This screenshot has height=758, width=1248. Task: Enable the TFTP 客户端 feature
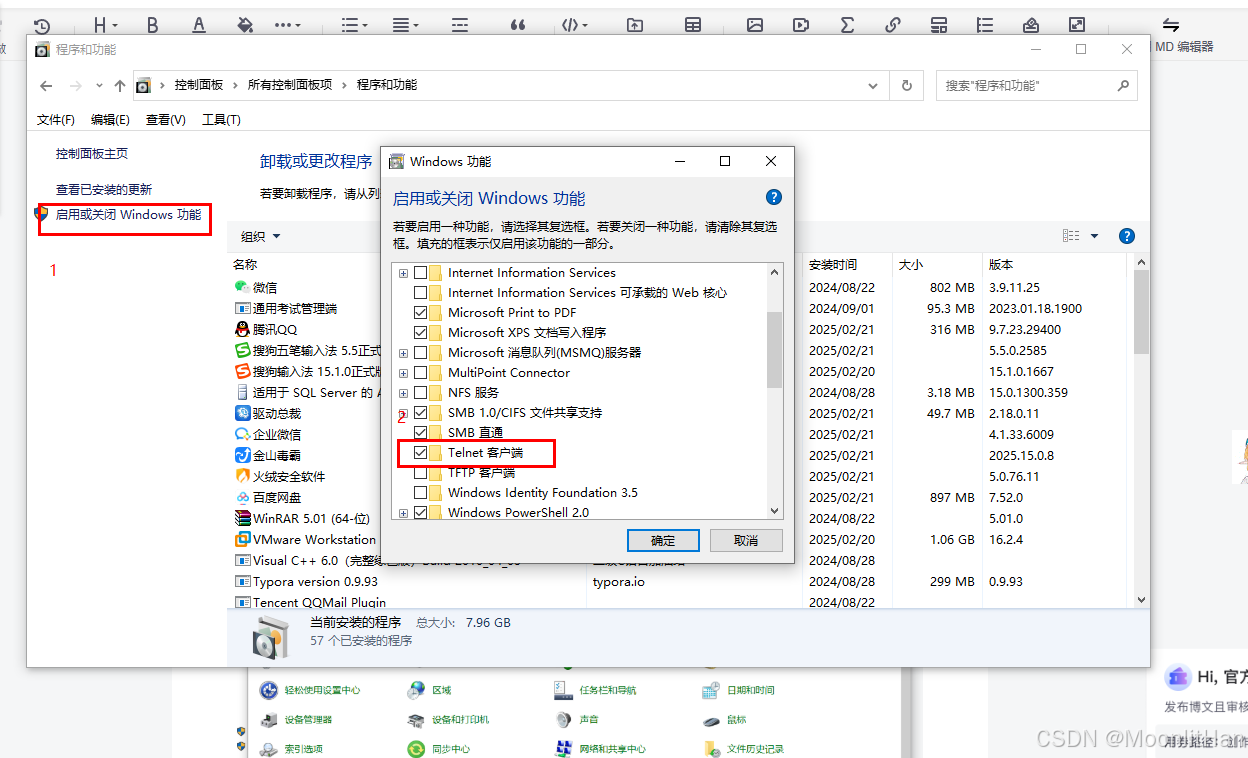[x=420, y=472]
